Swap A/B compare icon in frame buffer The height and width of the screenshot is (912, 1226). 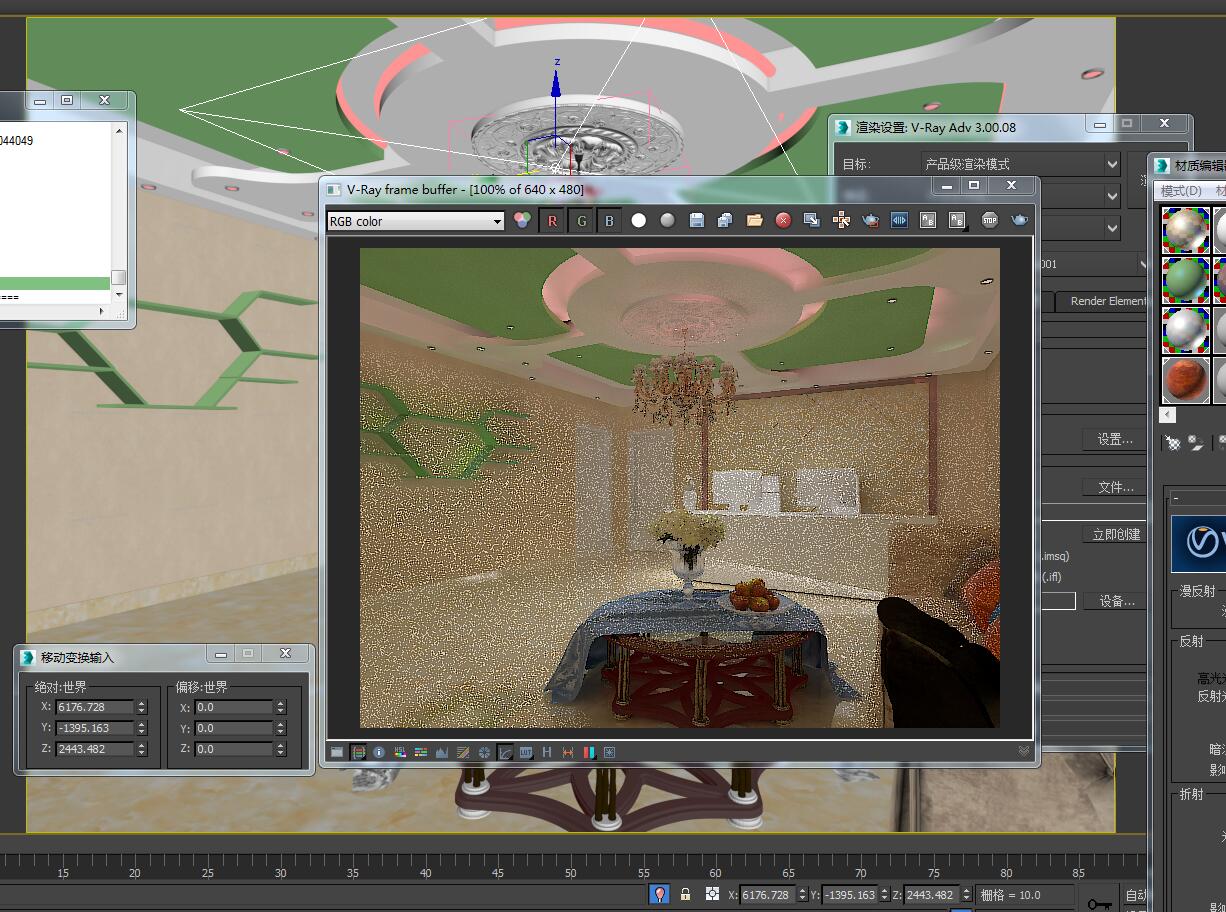[928, 221]
